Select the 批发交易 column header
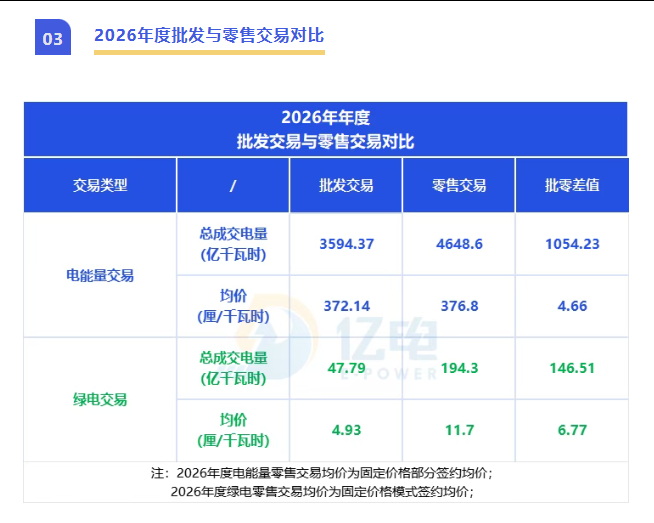The width and height of the screenshot is (654, 523). (x=346, y=185)
